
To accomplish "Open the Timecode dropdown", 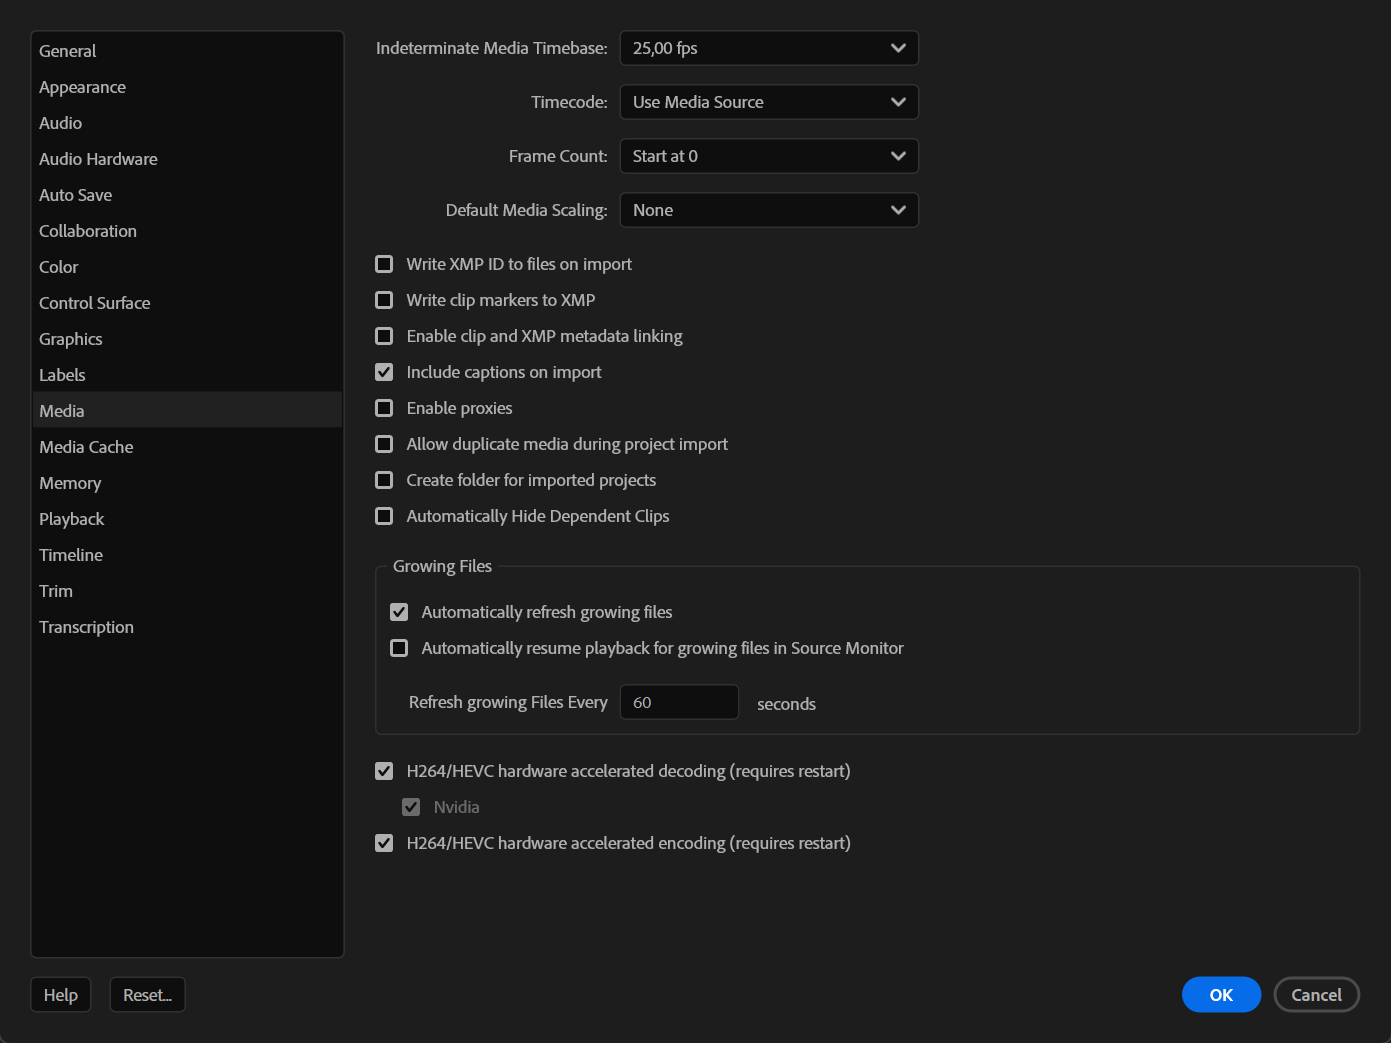I will tap(768, 101).
